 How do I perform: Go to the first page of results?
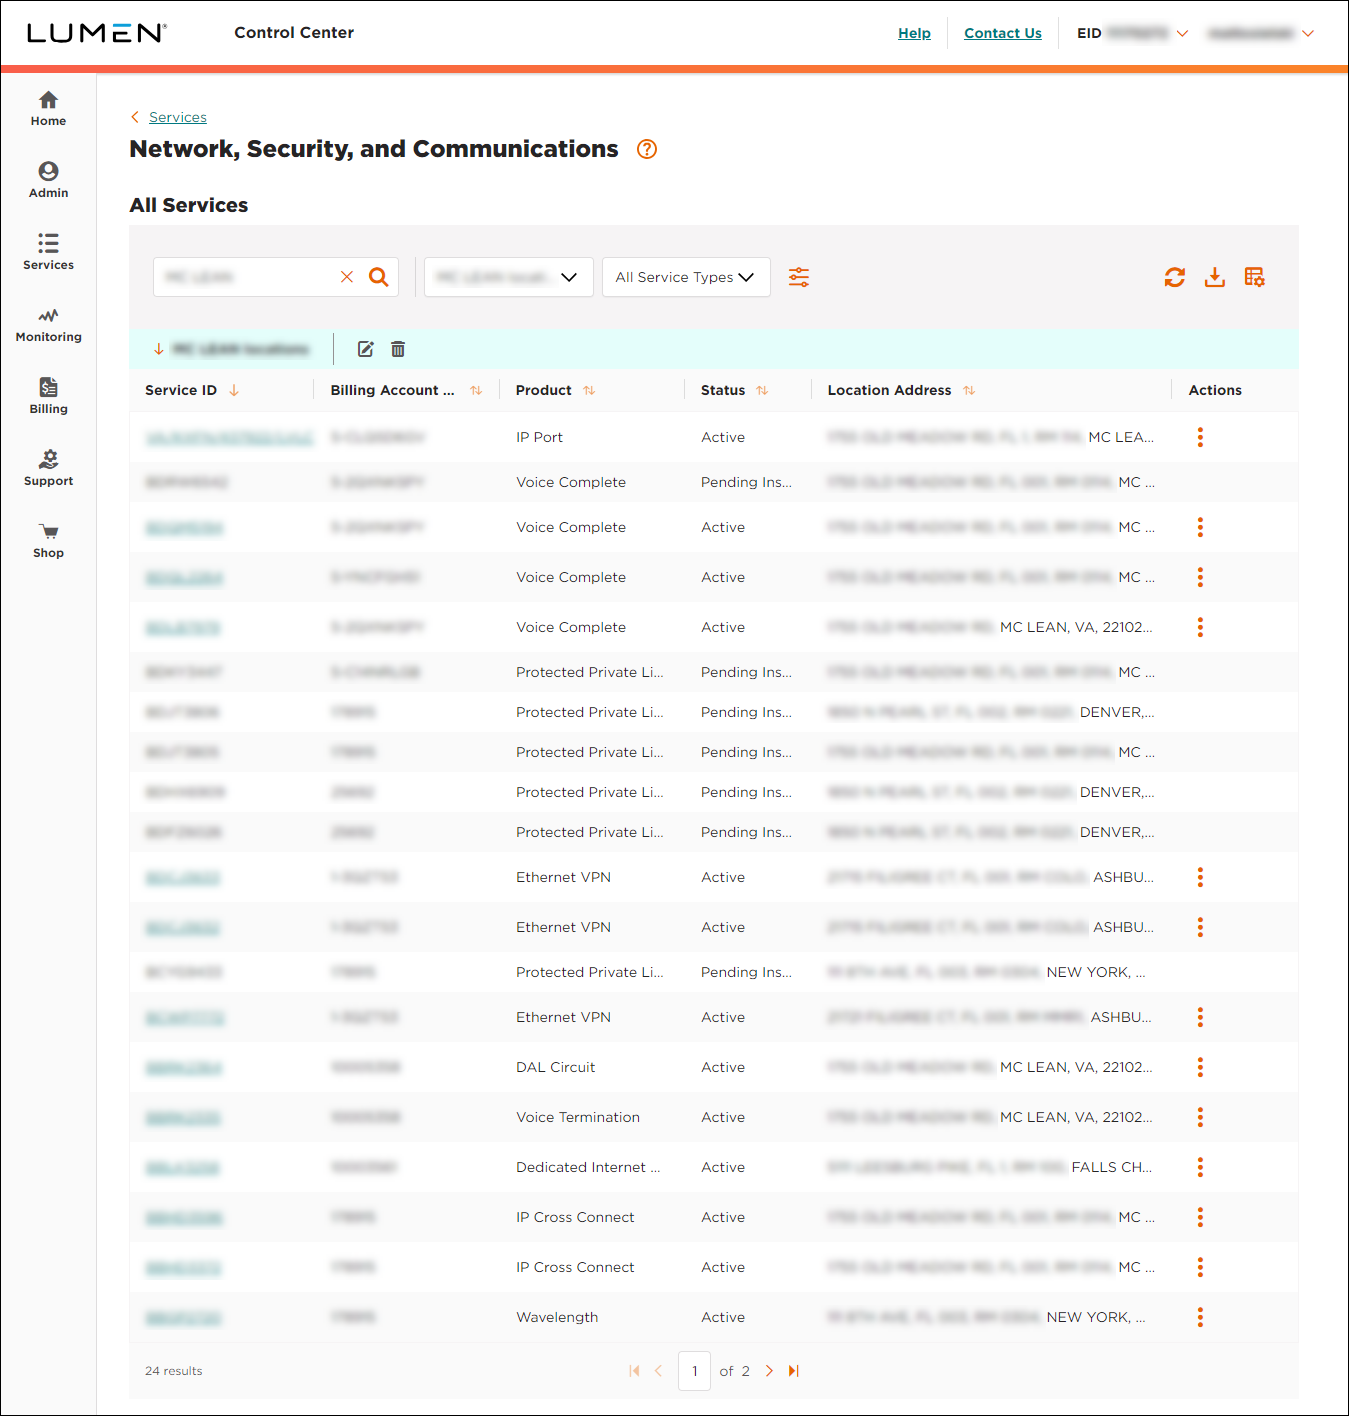coord(634,1371)
